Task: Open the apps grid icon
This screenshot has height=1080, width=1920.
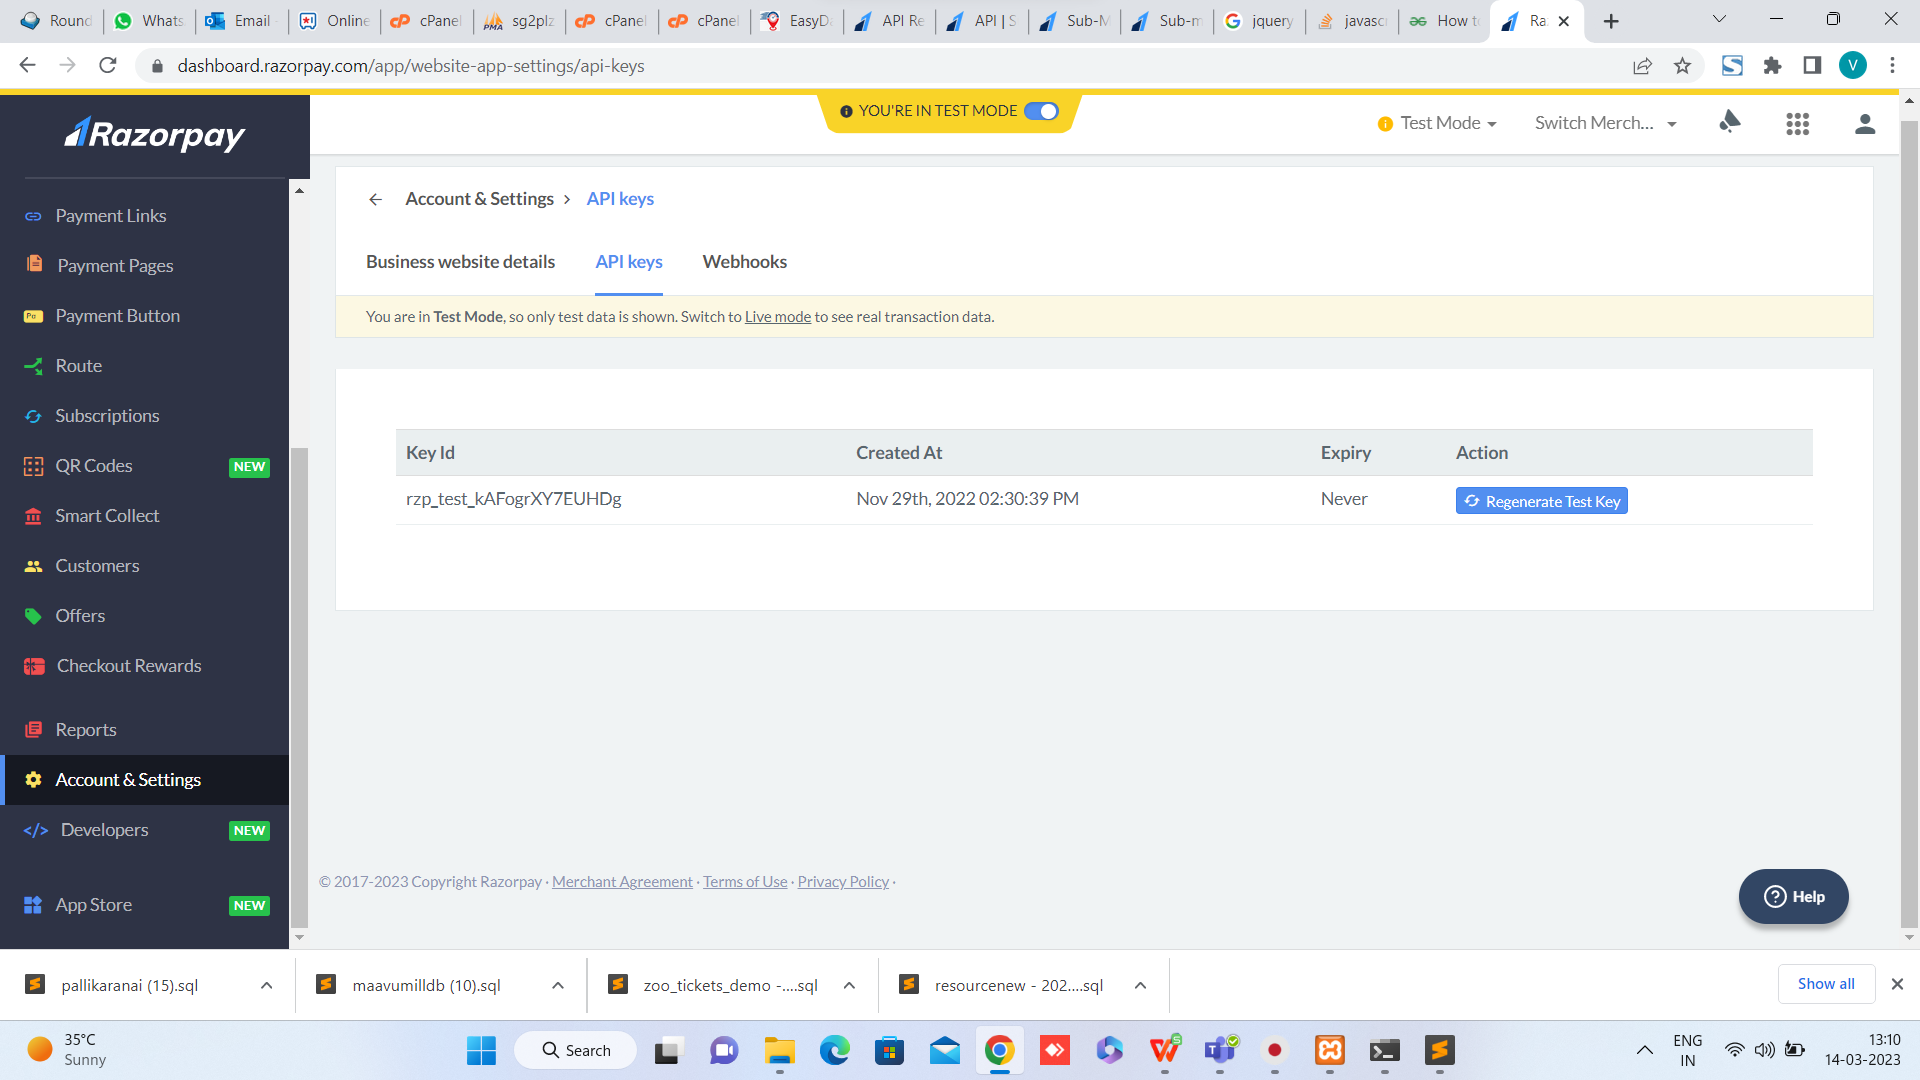Action: point(1797,123)
